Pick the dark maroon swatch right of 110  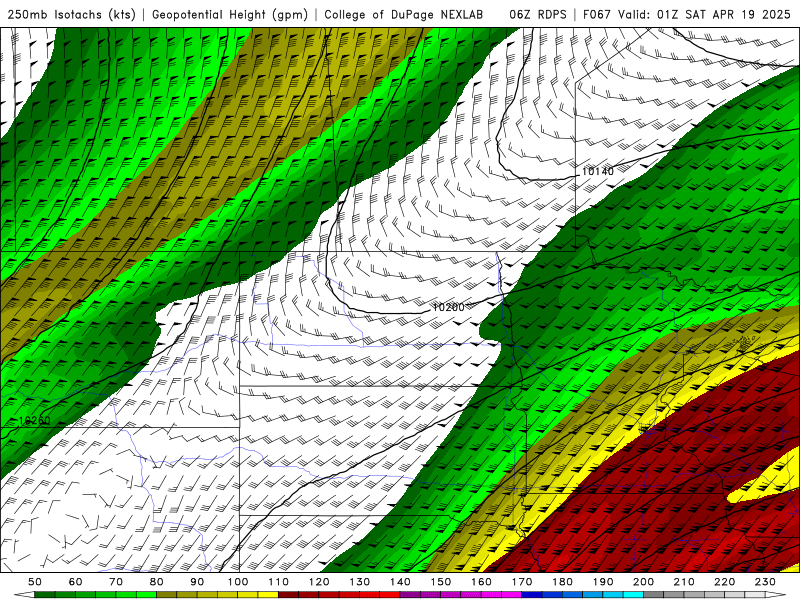[x=289, y=595]
